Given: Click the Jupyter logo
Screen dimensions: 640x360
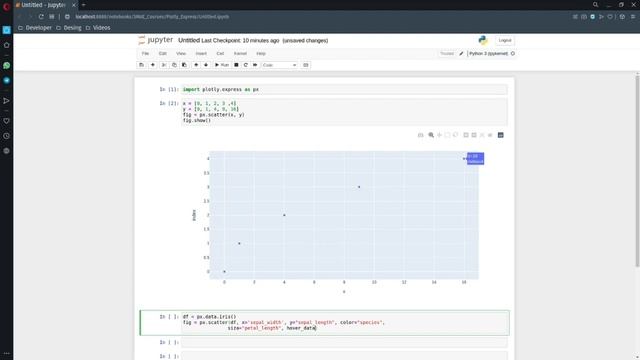Looking at the screenshot, I should 156,40.
